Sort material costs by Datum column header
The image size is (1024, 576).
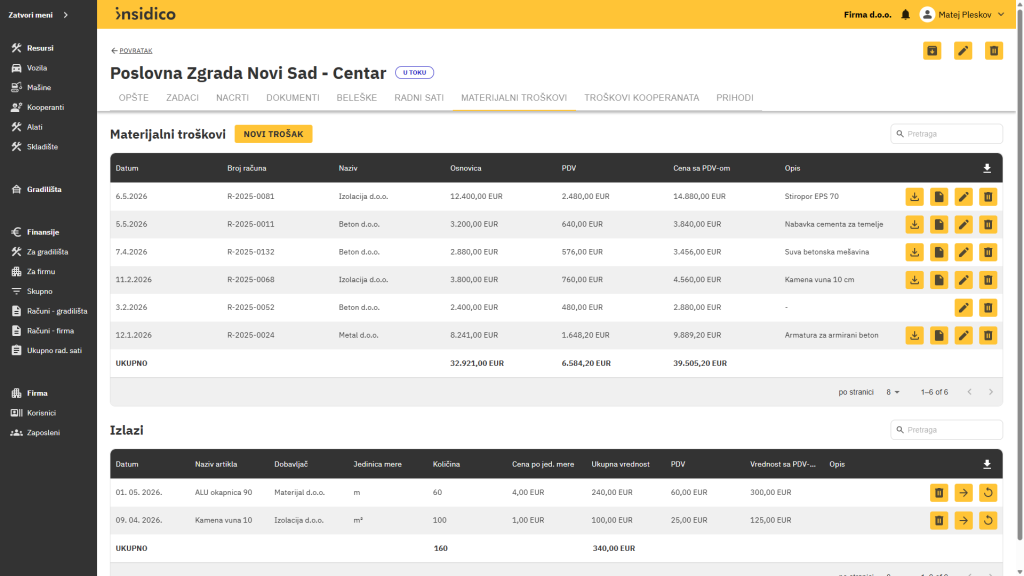127,168
